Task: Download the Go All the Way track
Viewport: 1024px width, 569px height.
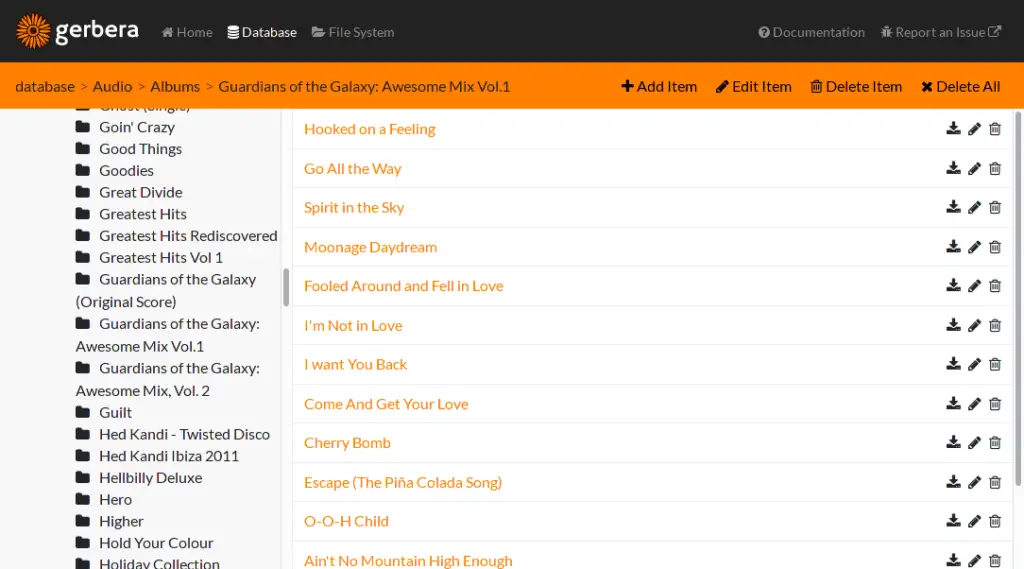Action: [953, 169]
